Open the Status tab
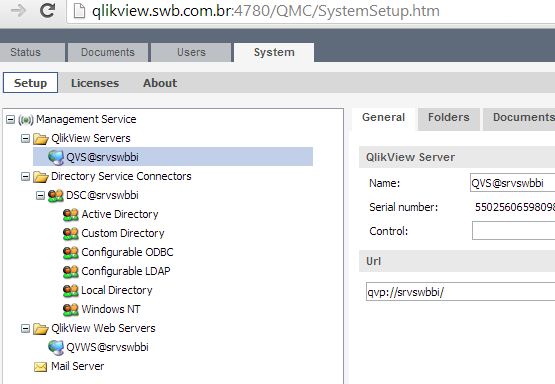The width and height of the screenshot is (555, 384). click(x=32, y=52)
